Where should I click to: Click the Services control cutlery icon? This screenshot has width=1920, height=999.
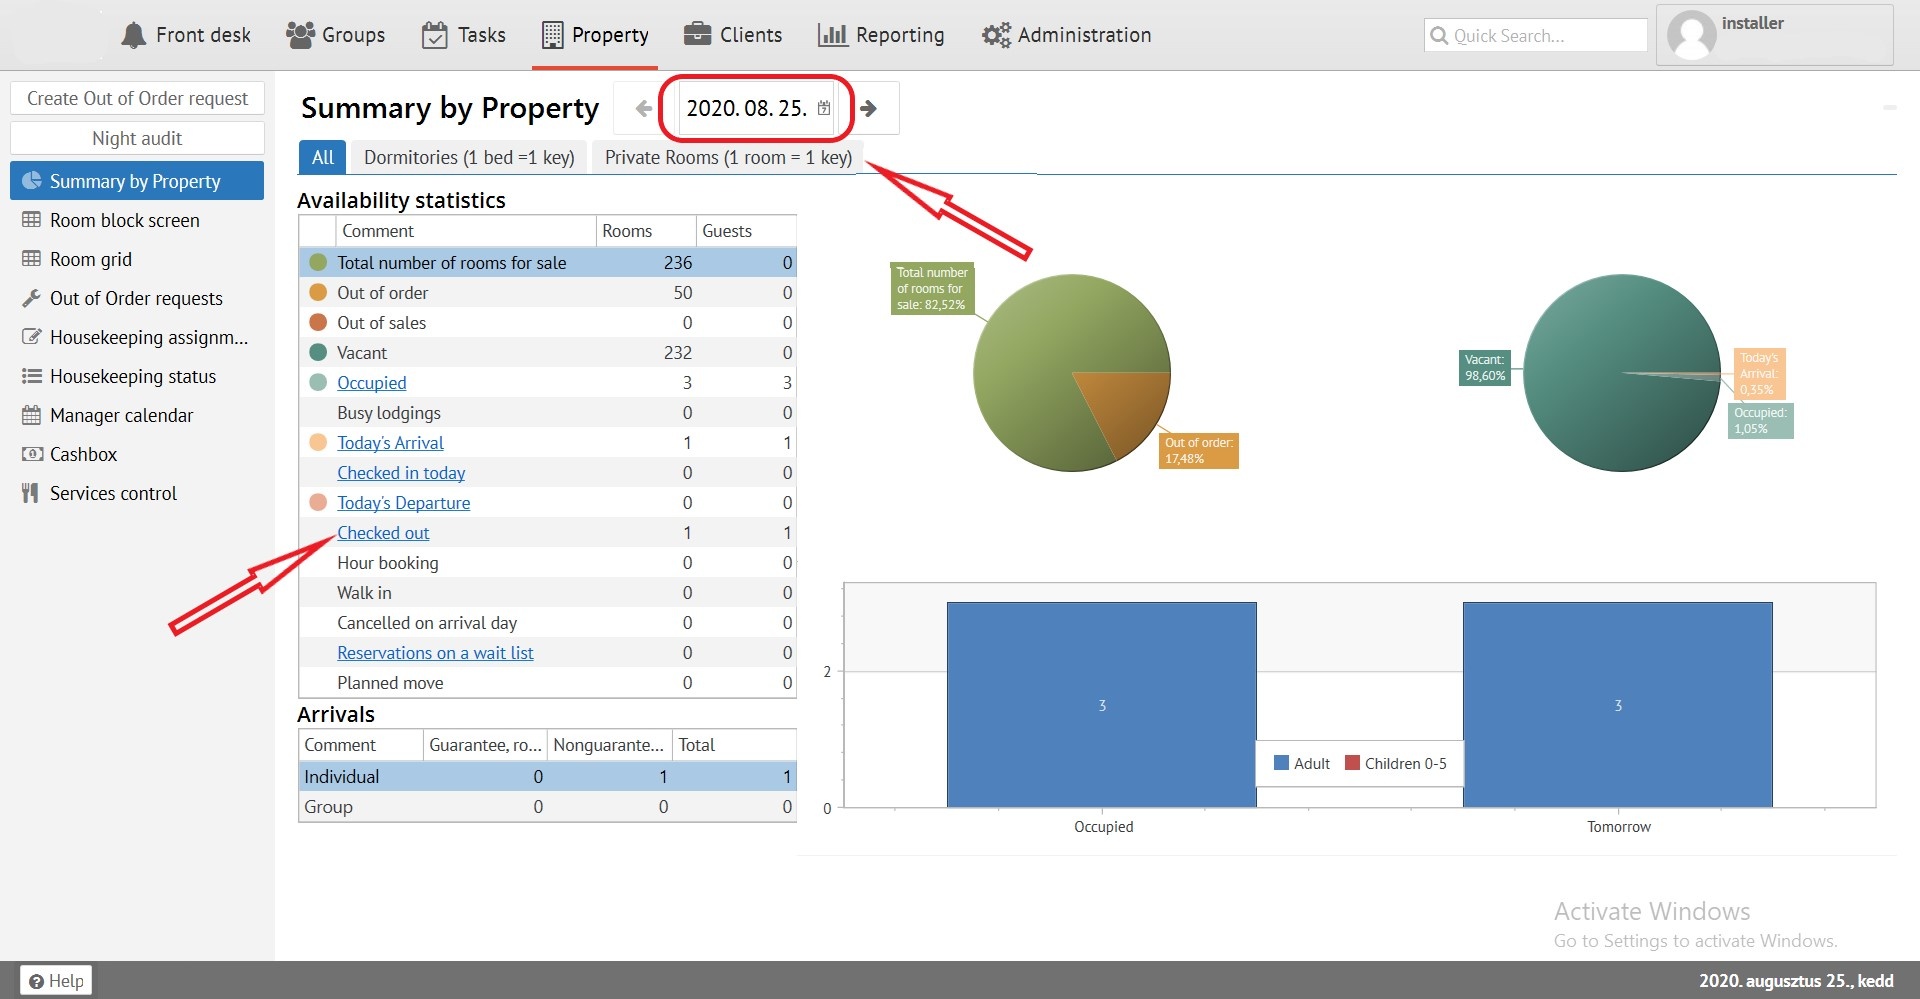(x=31, y=493)
